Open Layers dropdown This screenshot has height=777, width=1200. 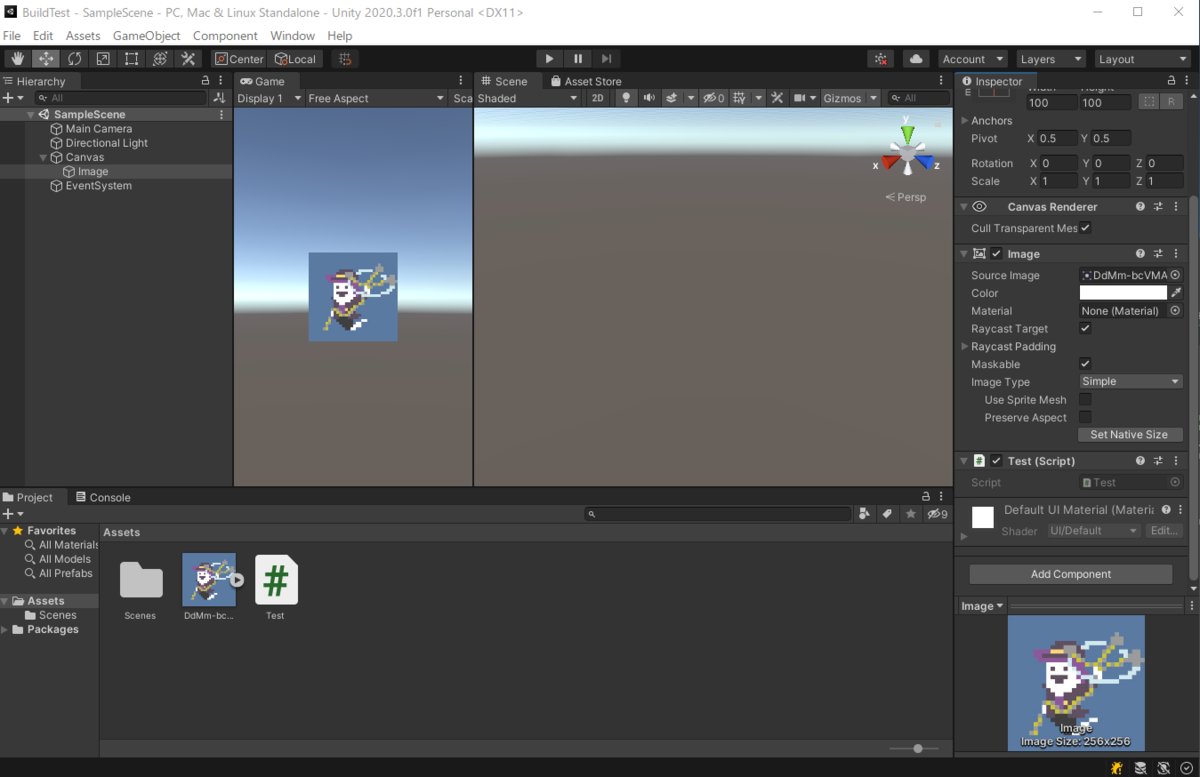pyautogui.click(x=1050, y=59)
